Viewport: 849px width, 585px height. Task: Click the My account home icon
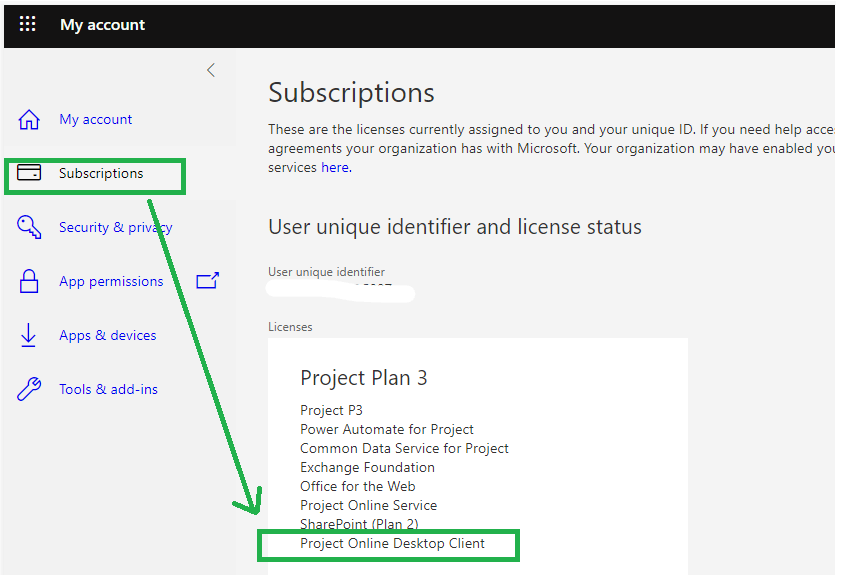pos(29,119)
